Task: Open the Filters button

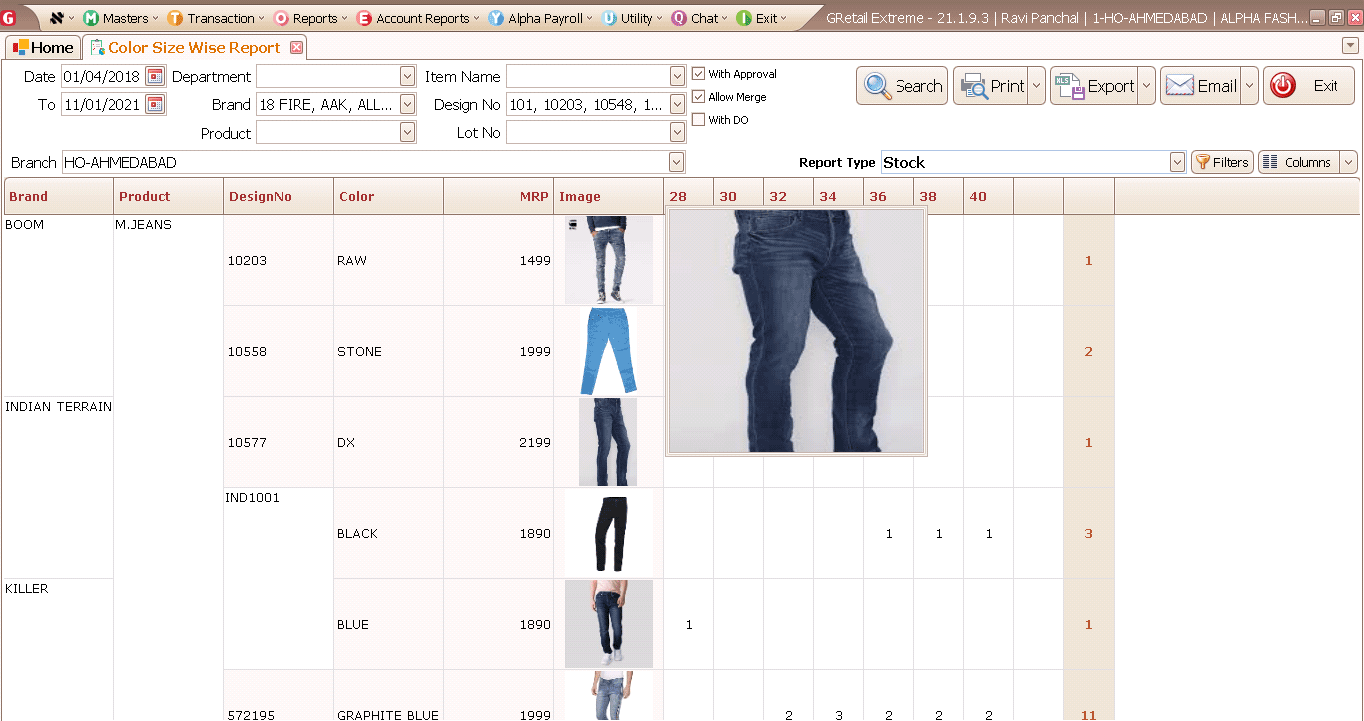Action: (x=1222, y=162)
